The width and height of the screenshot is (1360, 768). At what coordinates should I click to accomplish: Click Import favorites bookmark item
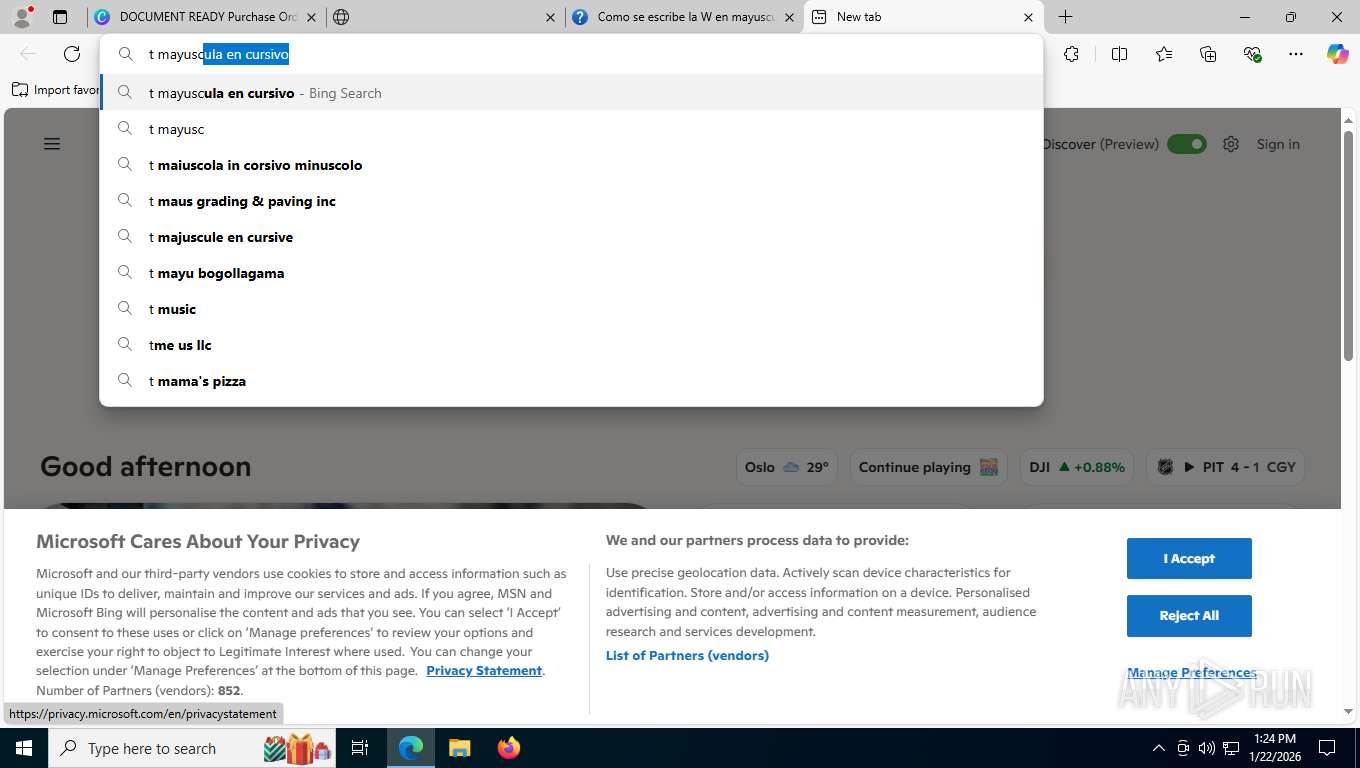click(56, 90)
